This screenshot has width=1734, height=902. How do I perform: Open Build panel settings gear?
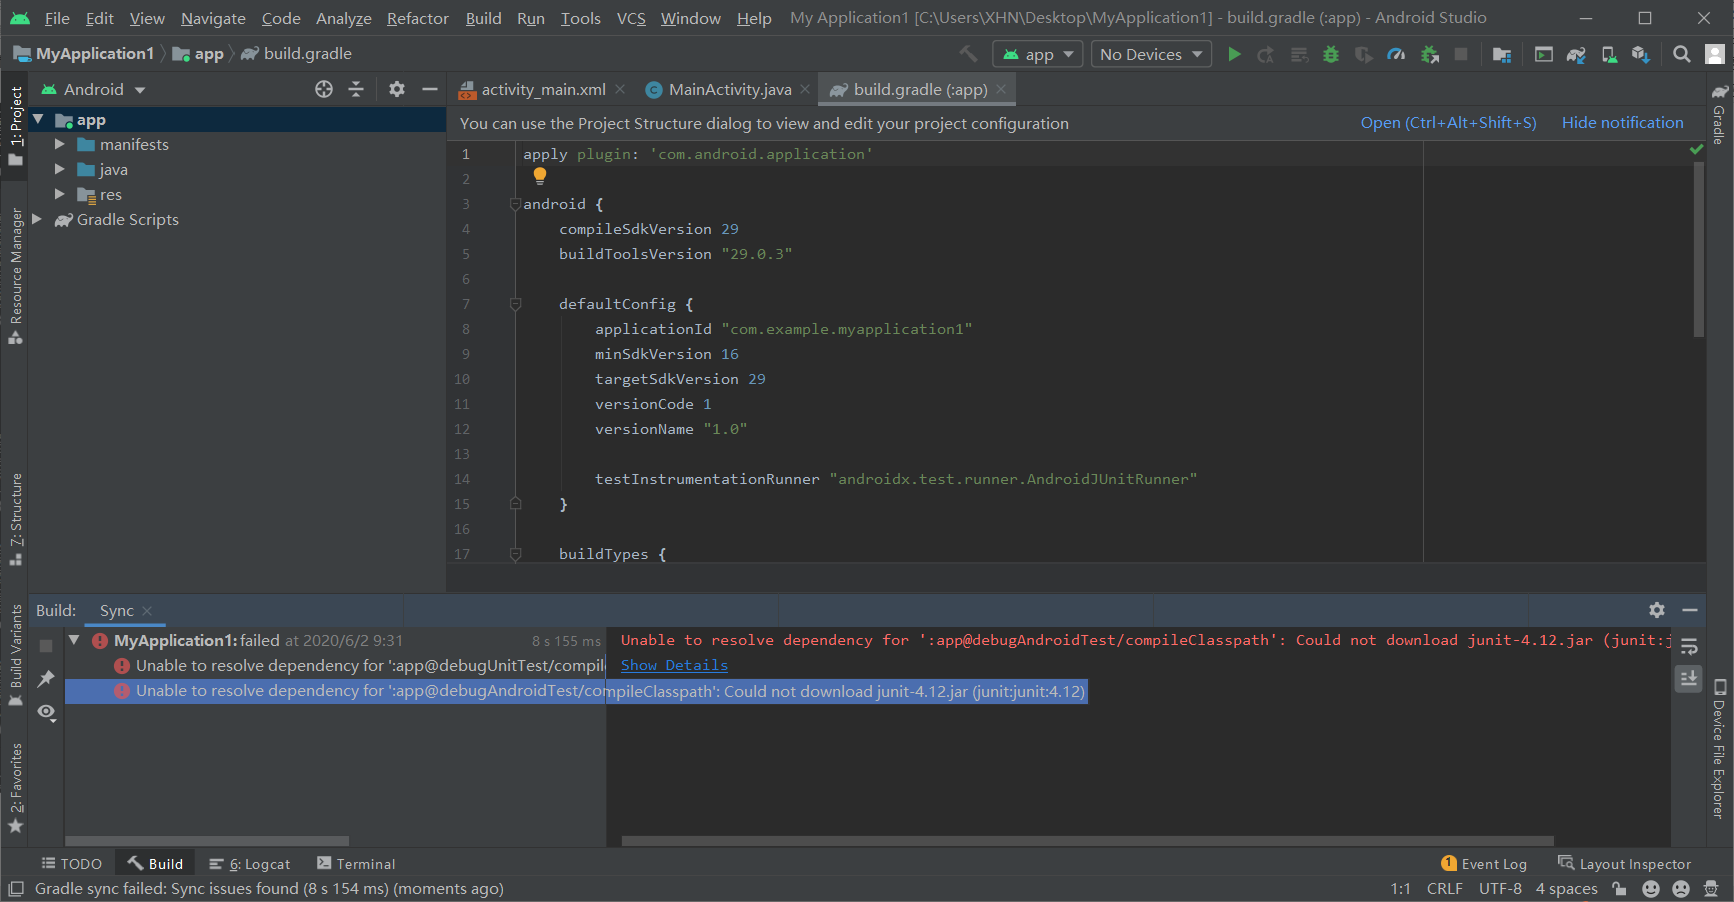click(1657, 610)
